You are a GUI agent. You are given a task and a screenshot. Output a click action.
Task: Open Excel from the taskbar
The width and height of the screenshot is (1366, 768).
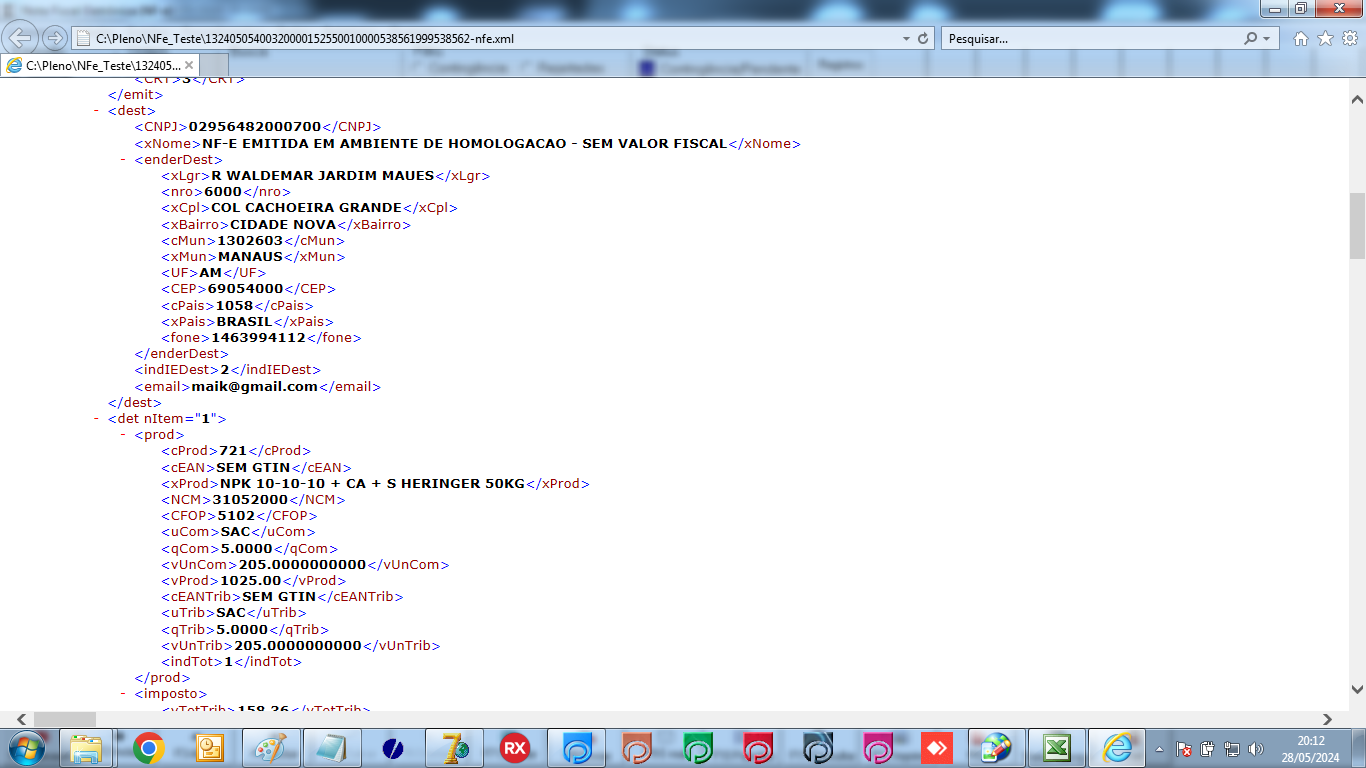click(1057, 747)
